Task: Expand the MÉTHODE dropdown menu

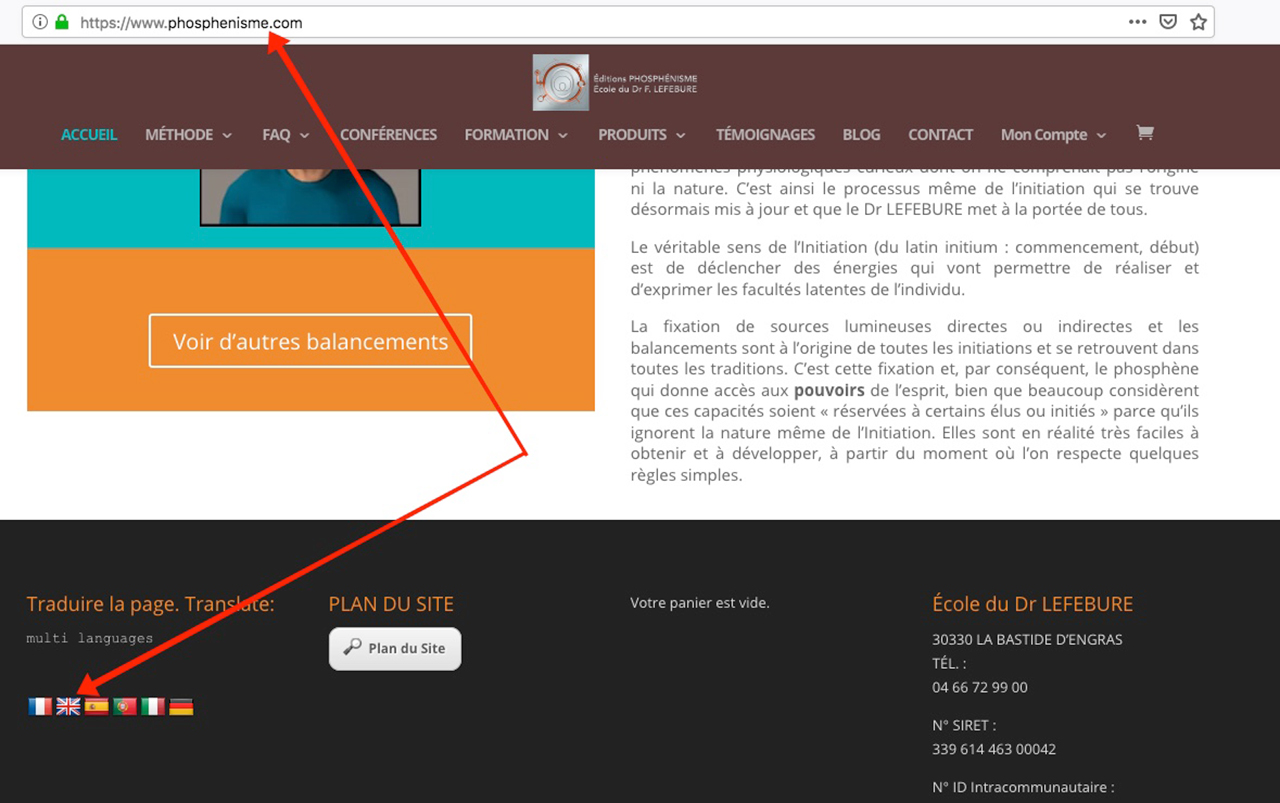Action: [x=188, y=135]
